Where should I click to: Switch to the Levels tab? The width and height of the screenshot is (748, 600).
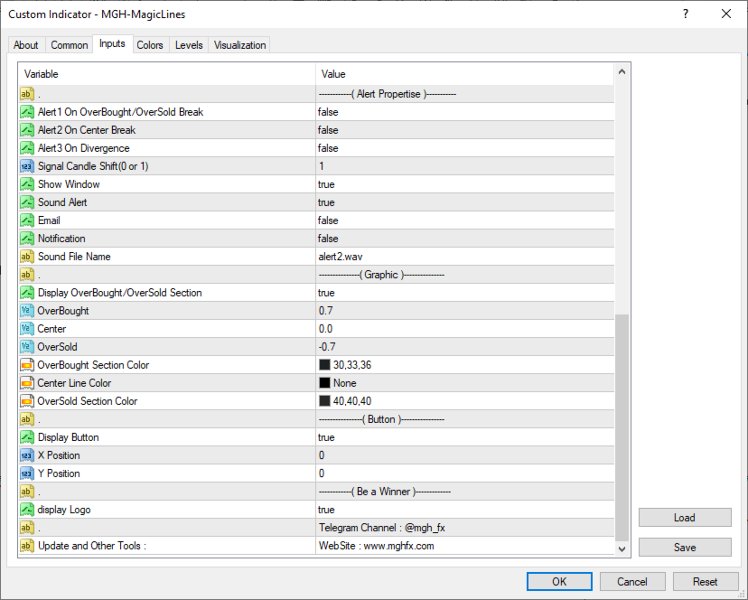189,45
